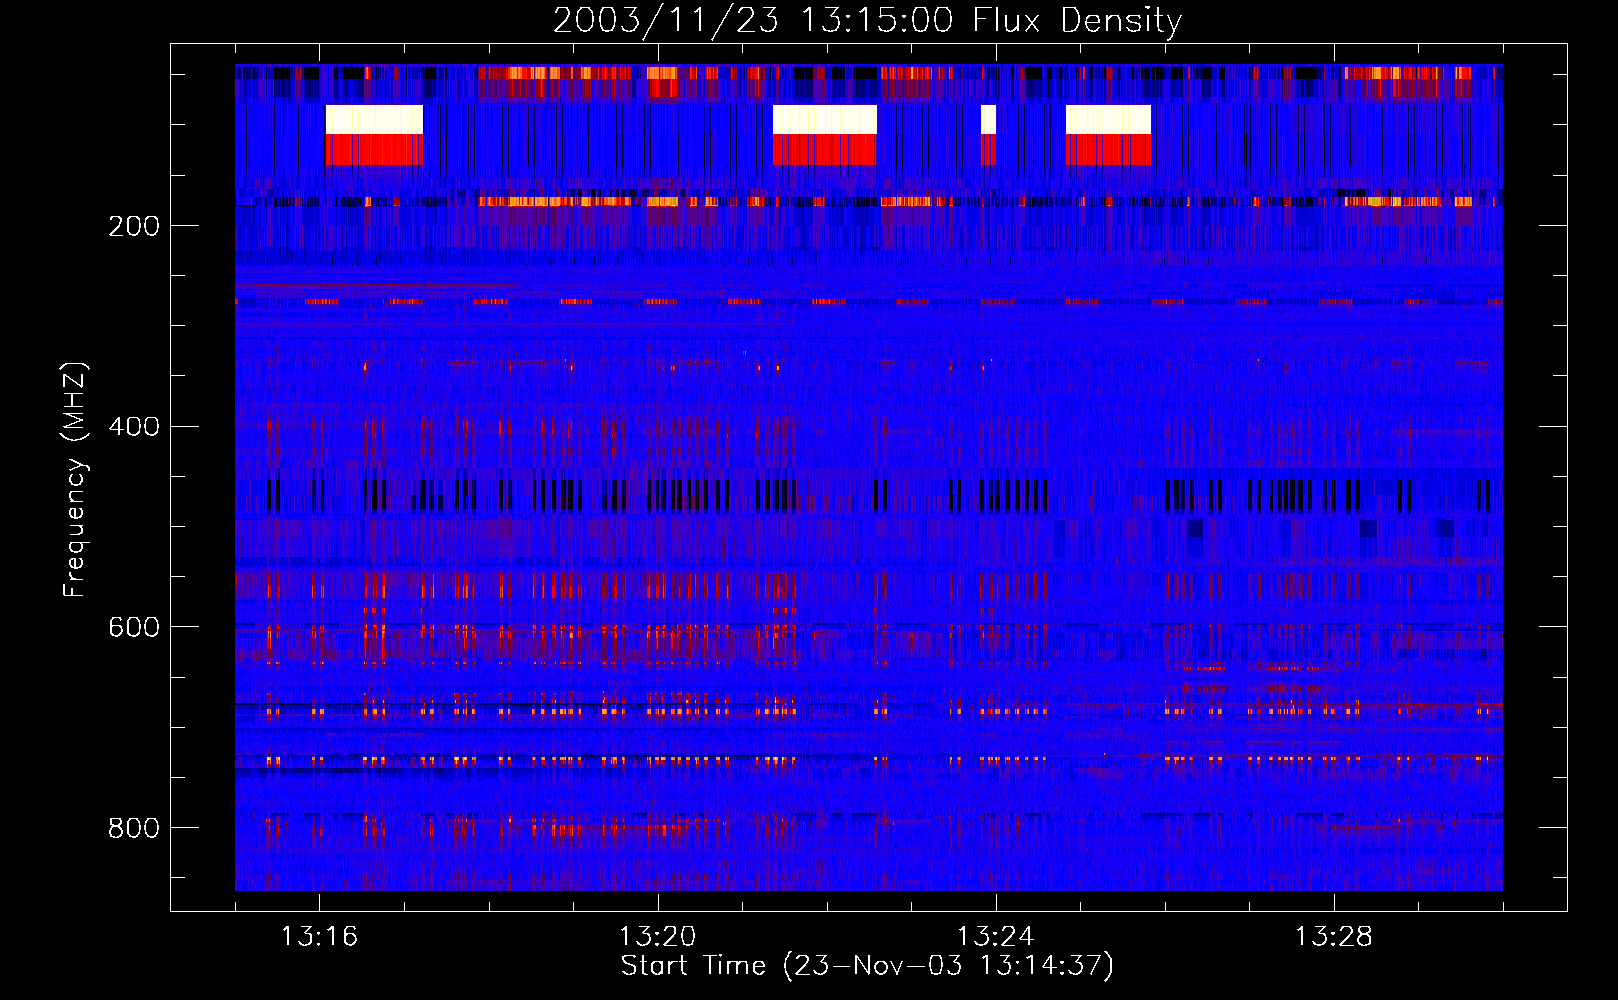This screenshot has width=1618, height=1000.
Task: Click the first white saturated block near 13:16
Action: (x=375, y=119)
